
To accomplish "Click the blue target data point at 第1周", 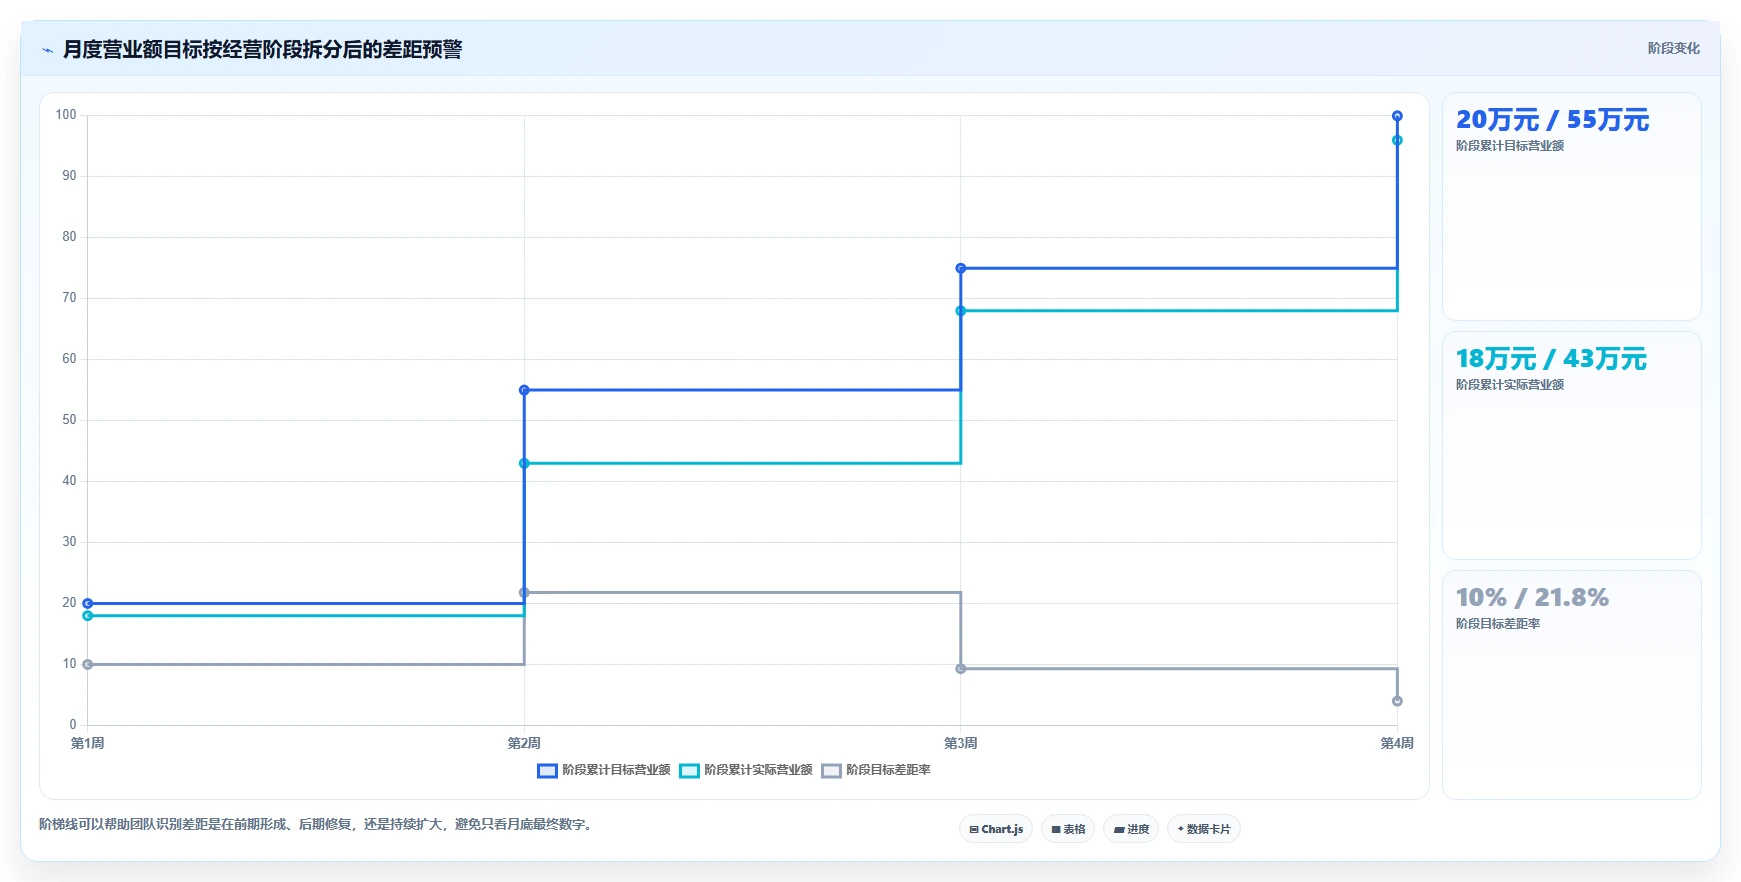I will 88,603.
